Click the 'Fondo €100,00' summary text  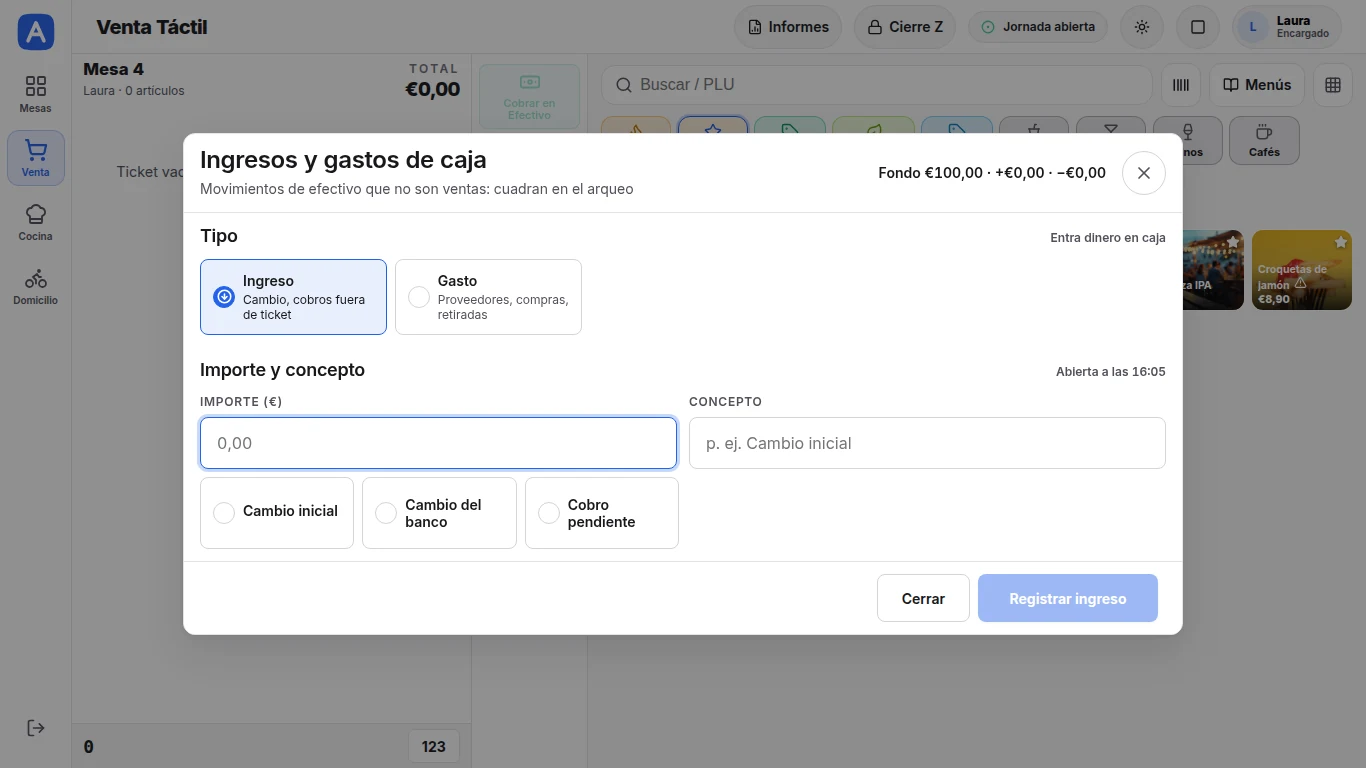(930, 173)
